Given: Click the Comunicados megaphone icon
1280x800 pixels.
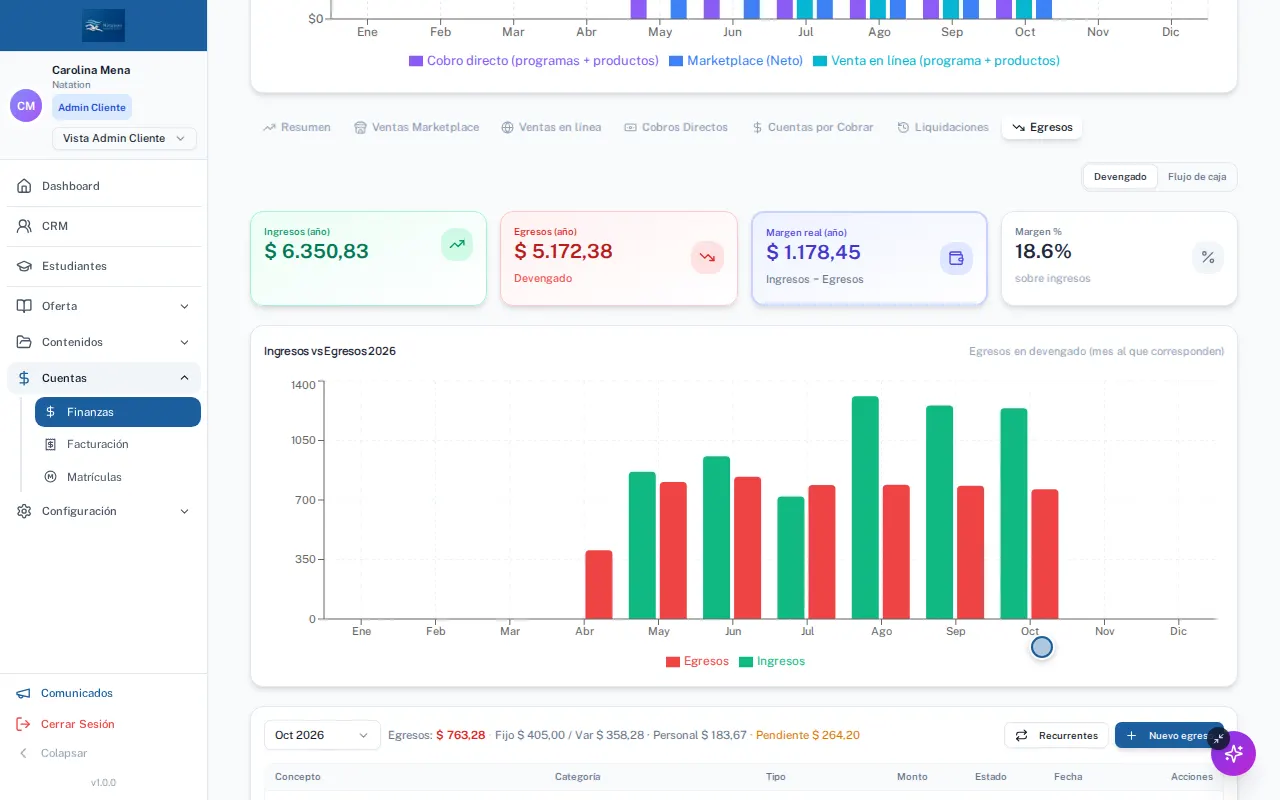Looking at the screenshot, I should click(23, 693).
